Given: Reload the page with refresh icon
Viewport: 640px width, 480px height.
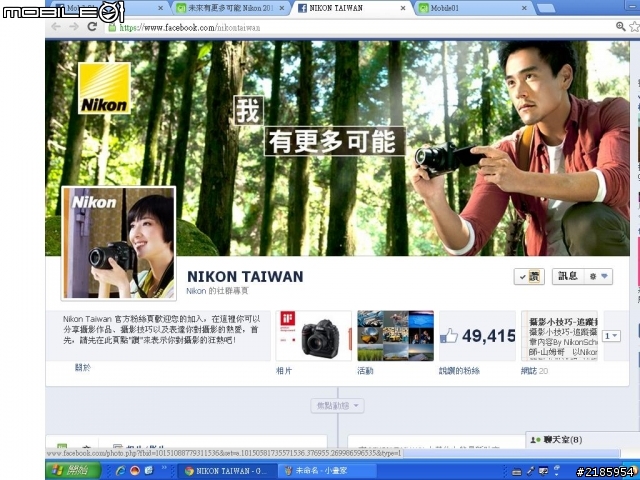Looking at the screenshot, I should tap(92, 27).
